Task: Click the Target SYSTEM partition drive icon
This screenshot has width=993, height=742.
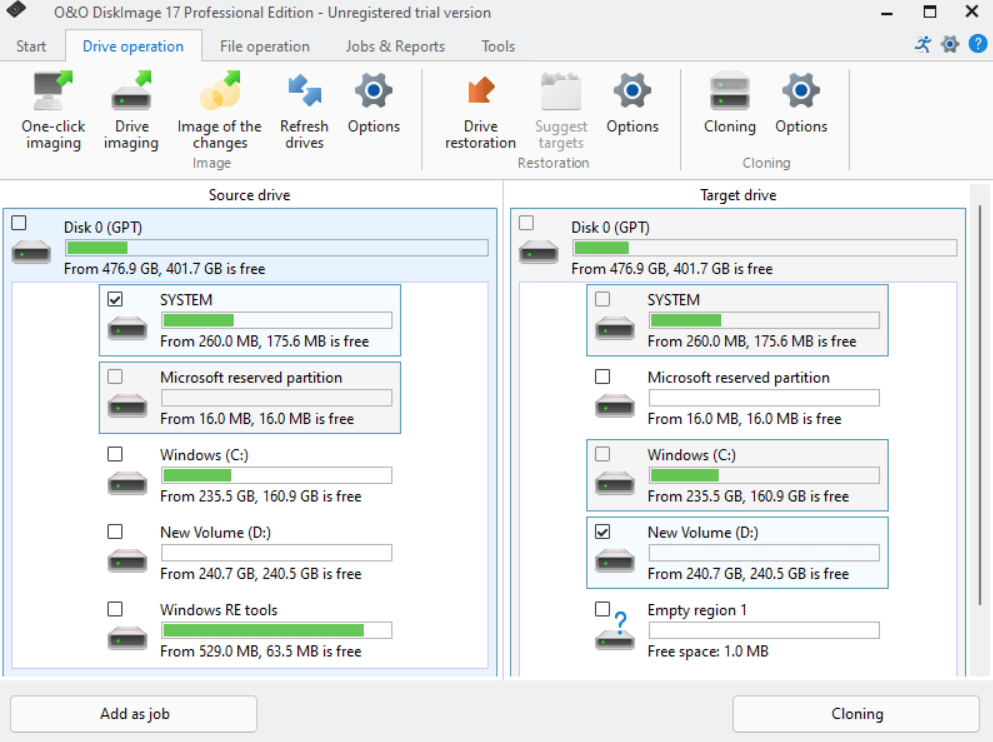Action: pyautogui.click(x=615, y=329)
